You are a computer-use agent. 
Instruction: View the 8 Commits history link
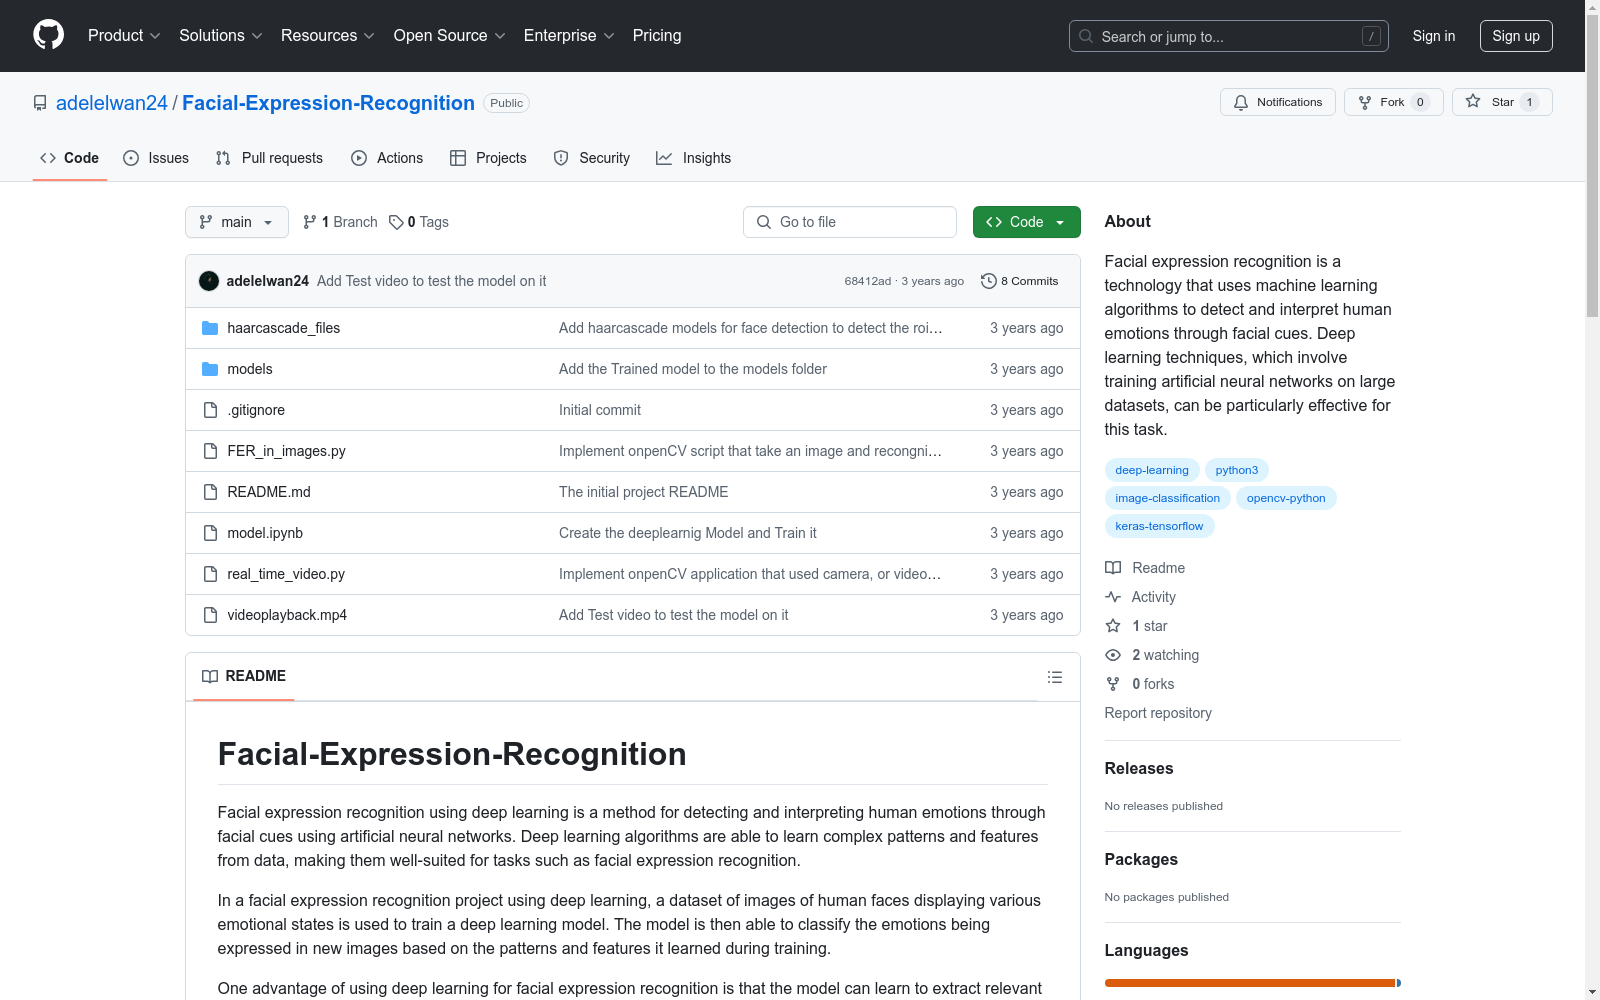[1020, 281]
